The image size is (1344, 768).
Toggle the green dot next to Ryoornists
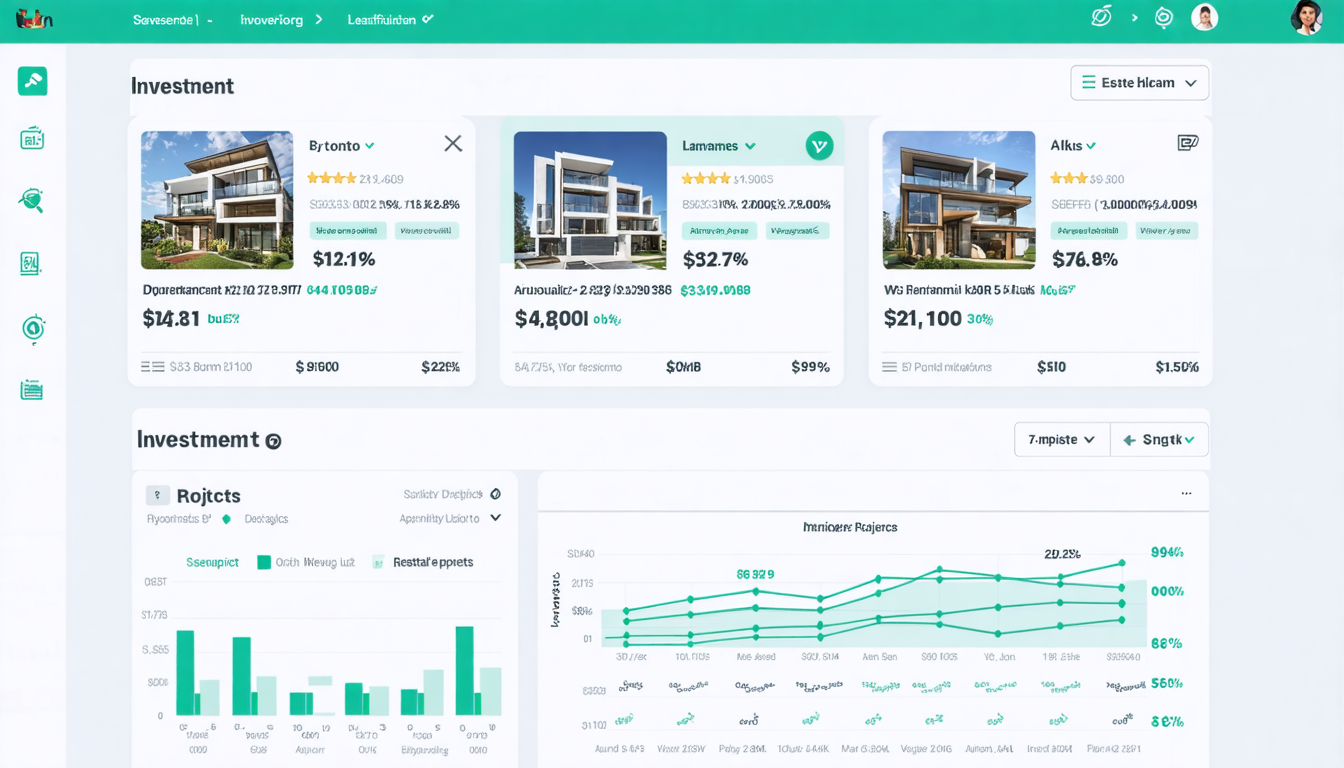(x=226, y=519)
